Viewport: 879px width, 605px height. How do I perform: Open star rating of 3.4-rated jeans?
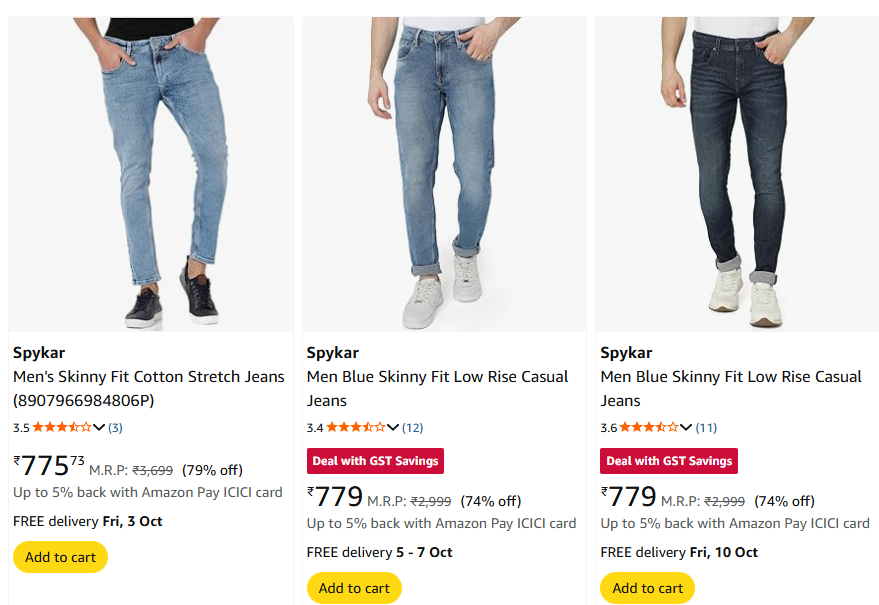click(355, 427)
